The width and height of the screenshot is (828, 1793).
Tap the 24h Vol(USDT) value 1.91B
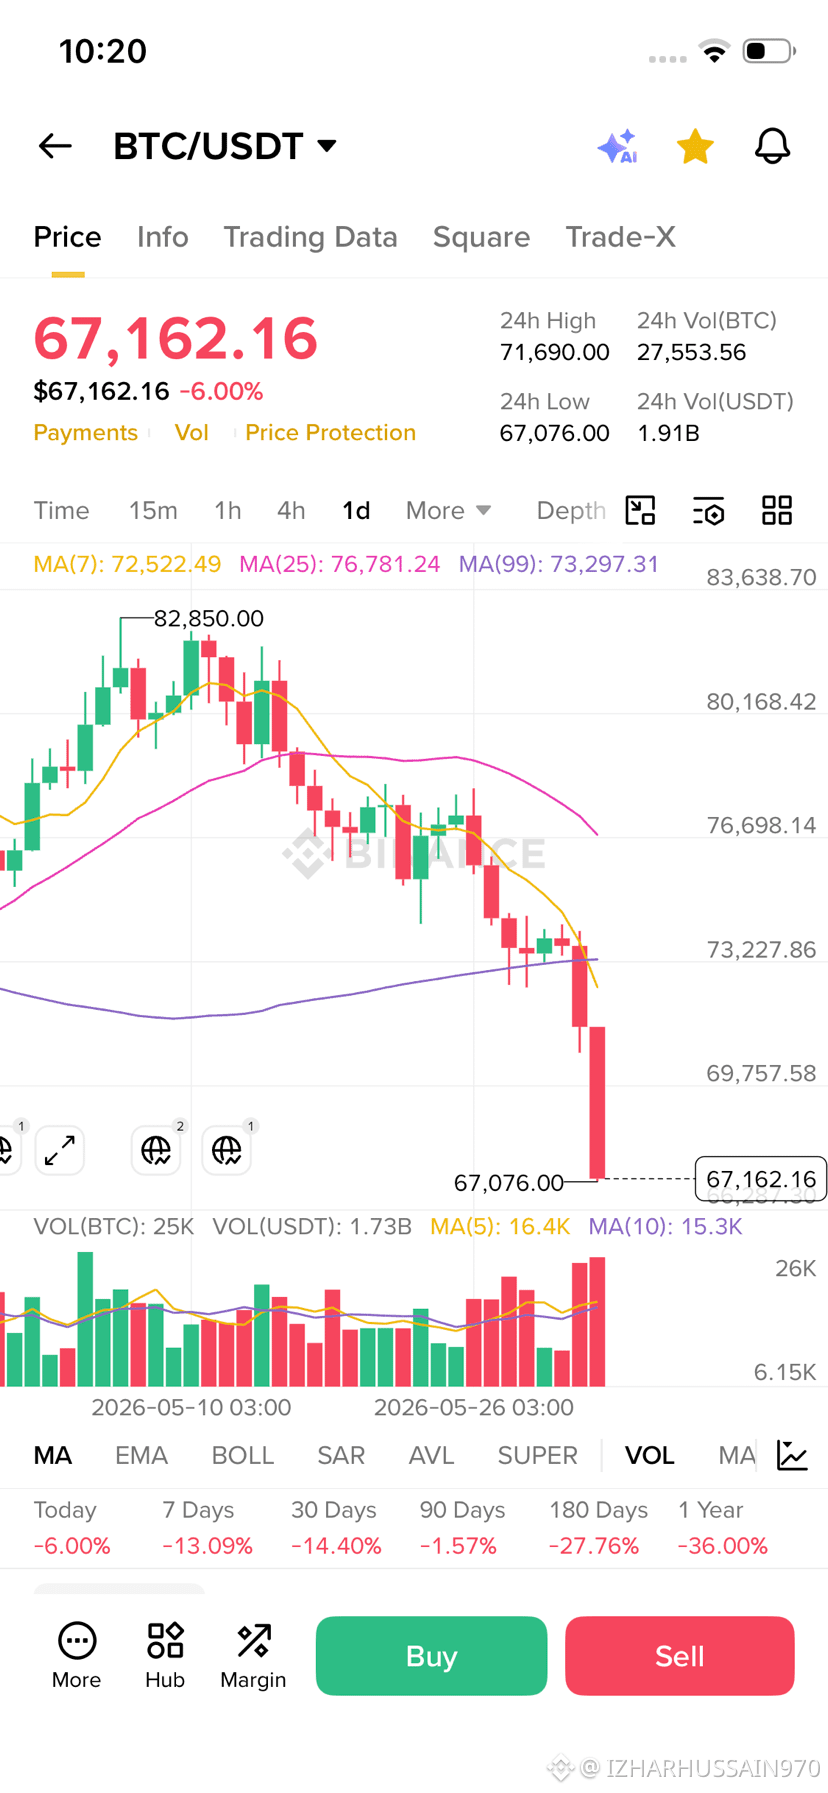(x=668, y=433)
